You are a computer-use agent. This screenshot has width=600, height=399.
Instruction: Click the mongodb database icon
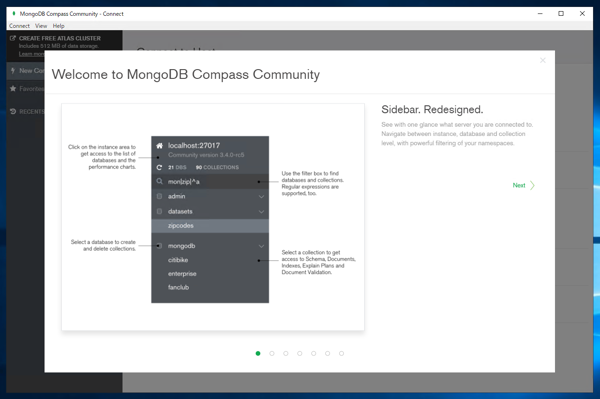160,246
